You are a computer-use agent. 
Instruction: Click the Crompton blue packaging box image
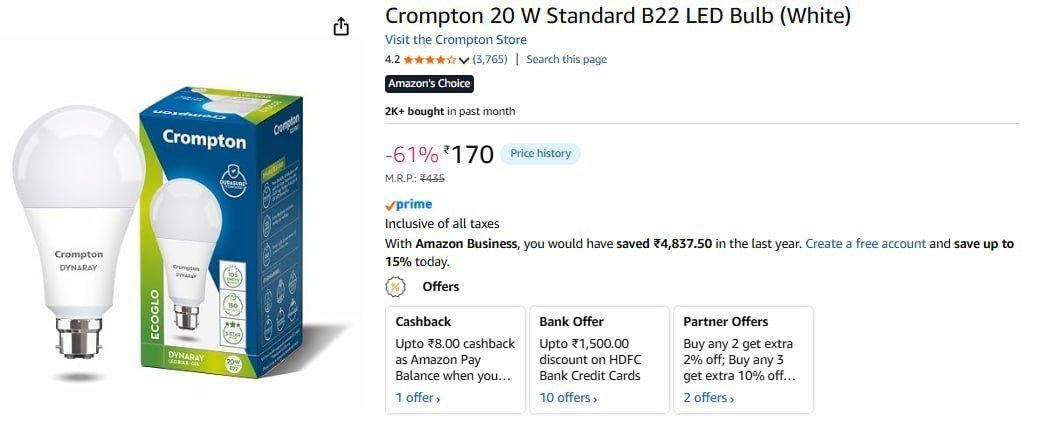tap(221, 232)
